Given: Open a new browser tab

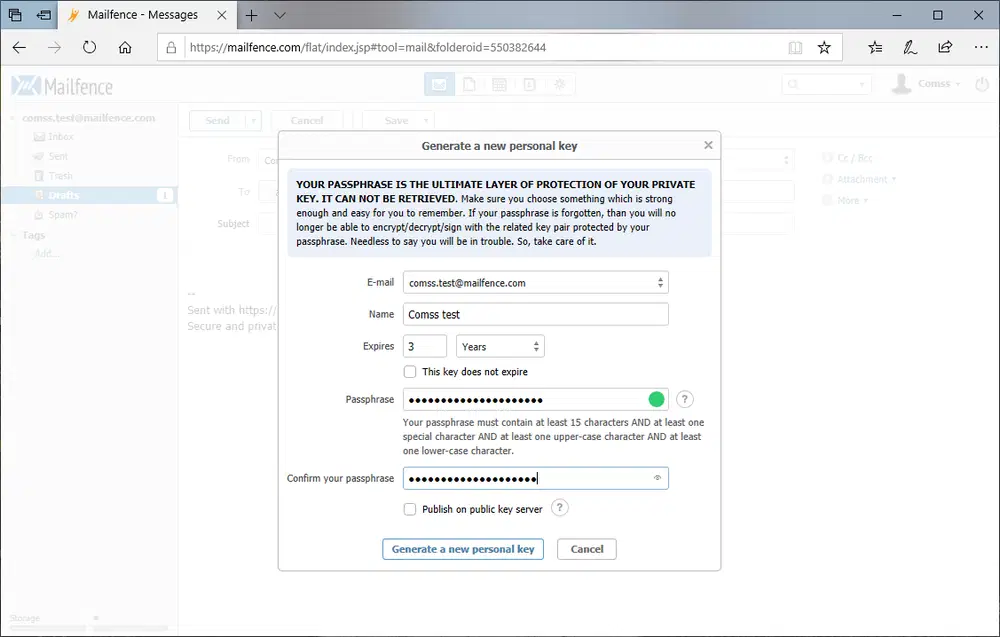Looking at the screenshot, I should [x=251, y=15].
